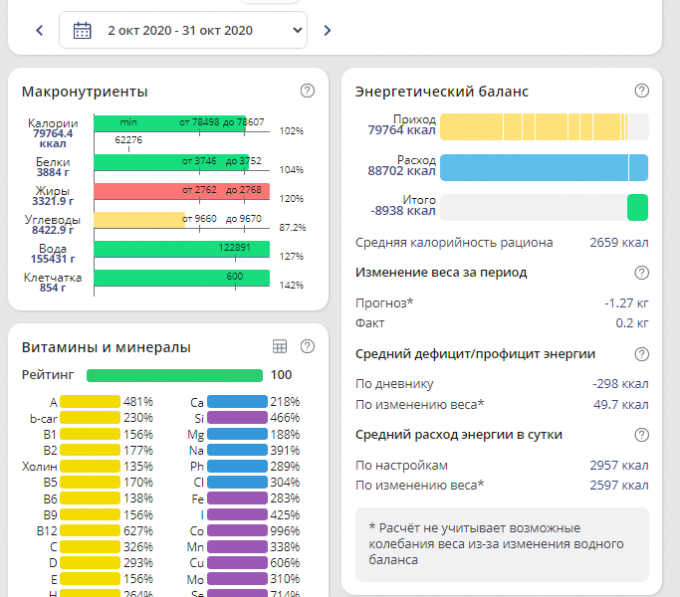Go to next period with right arrow
This screenshot has height=597, width=680.
click(x=327, y=30)
